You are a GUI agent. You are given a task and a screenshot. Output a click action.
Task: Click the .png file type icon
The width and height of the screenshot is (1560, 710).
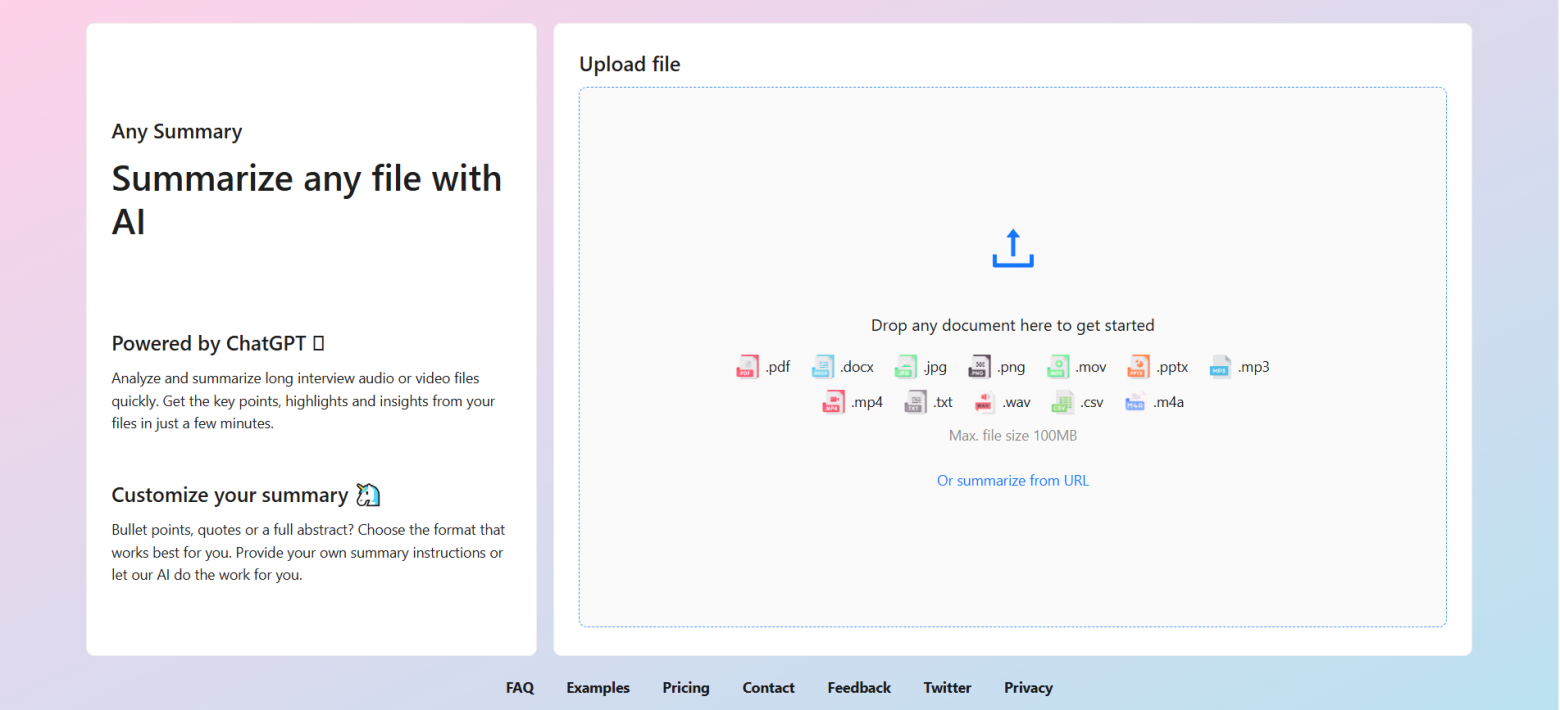[980, 367]
